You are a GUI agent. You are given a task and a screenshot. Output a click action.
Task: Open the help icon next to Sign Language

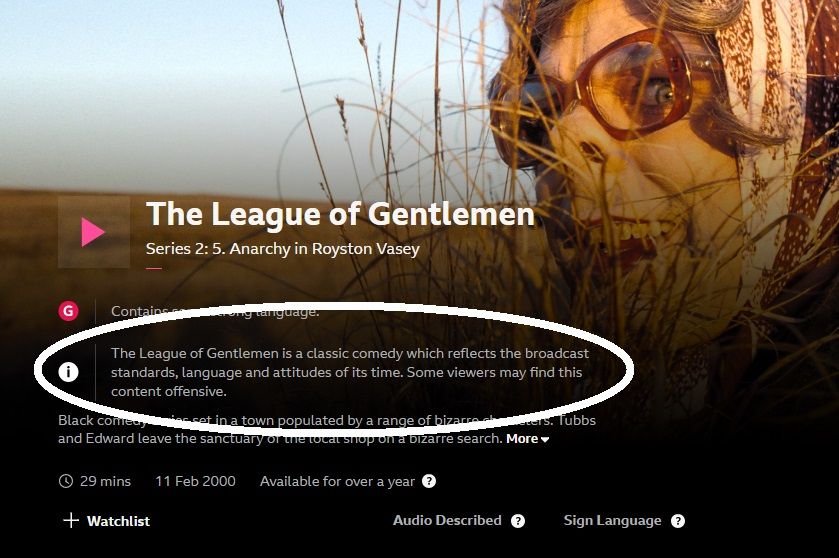click(677, 521)
